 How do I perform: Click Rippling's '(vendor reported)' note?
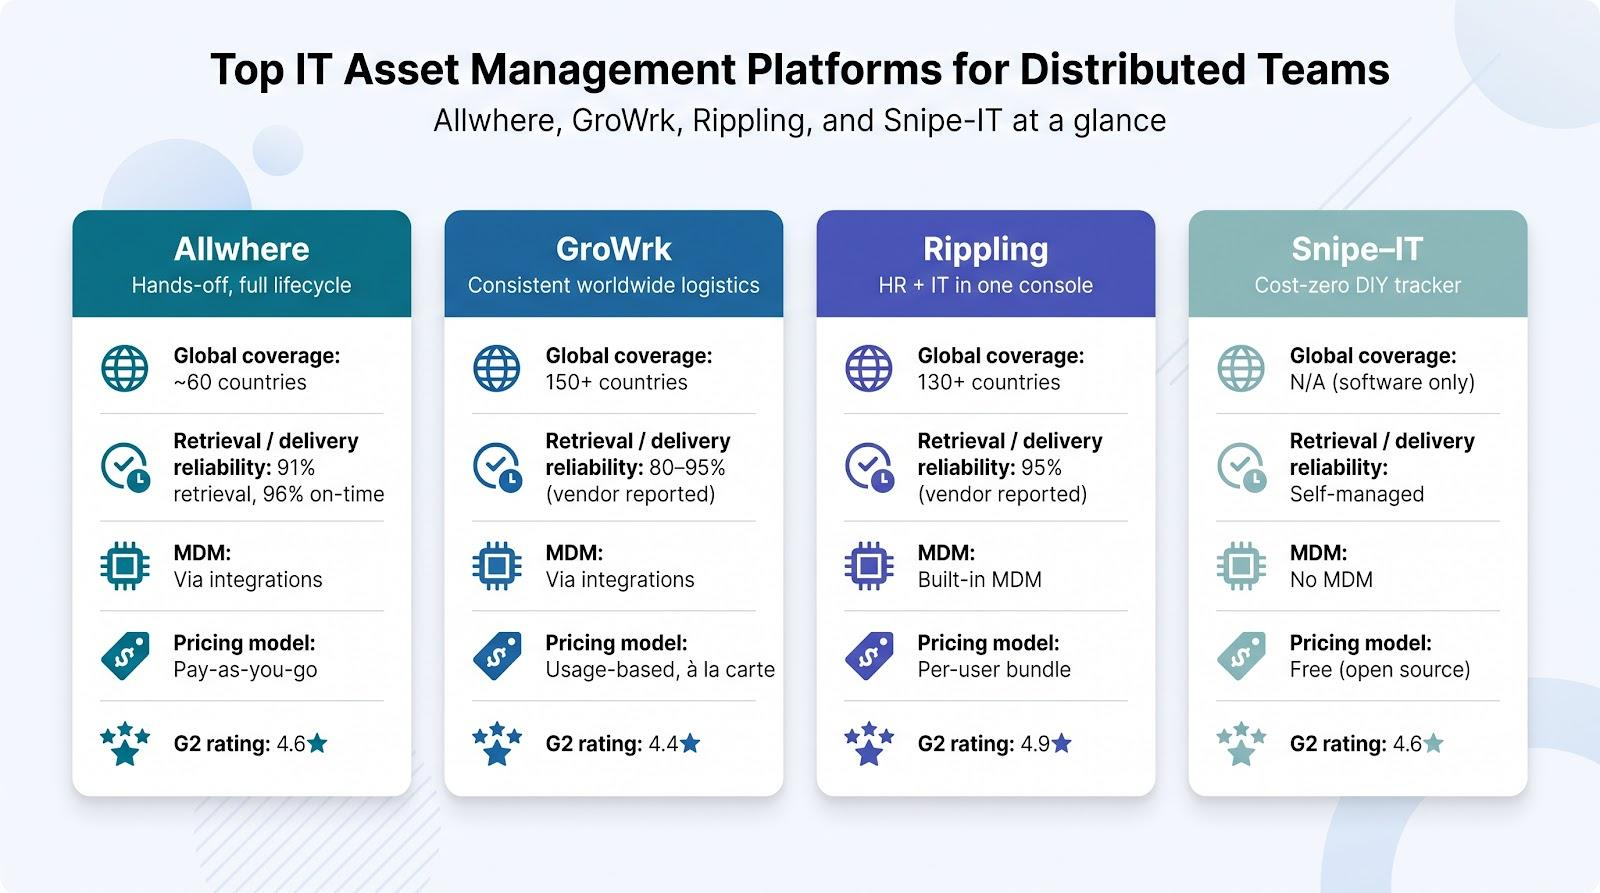point(1002,495)
